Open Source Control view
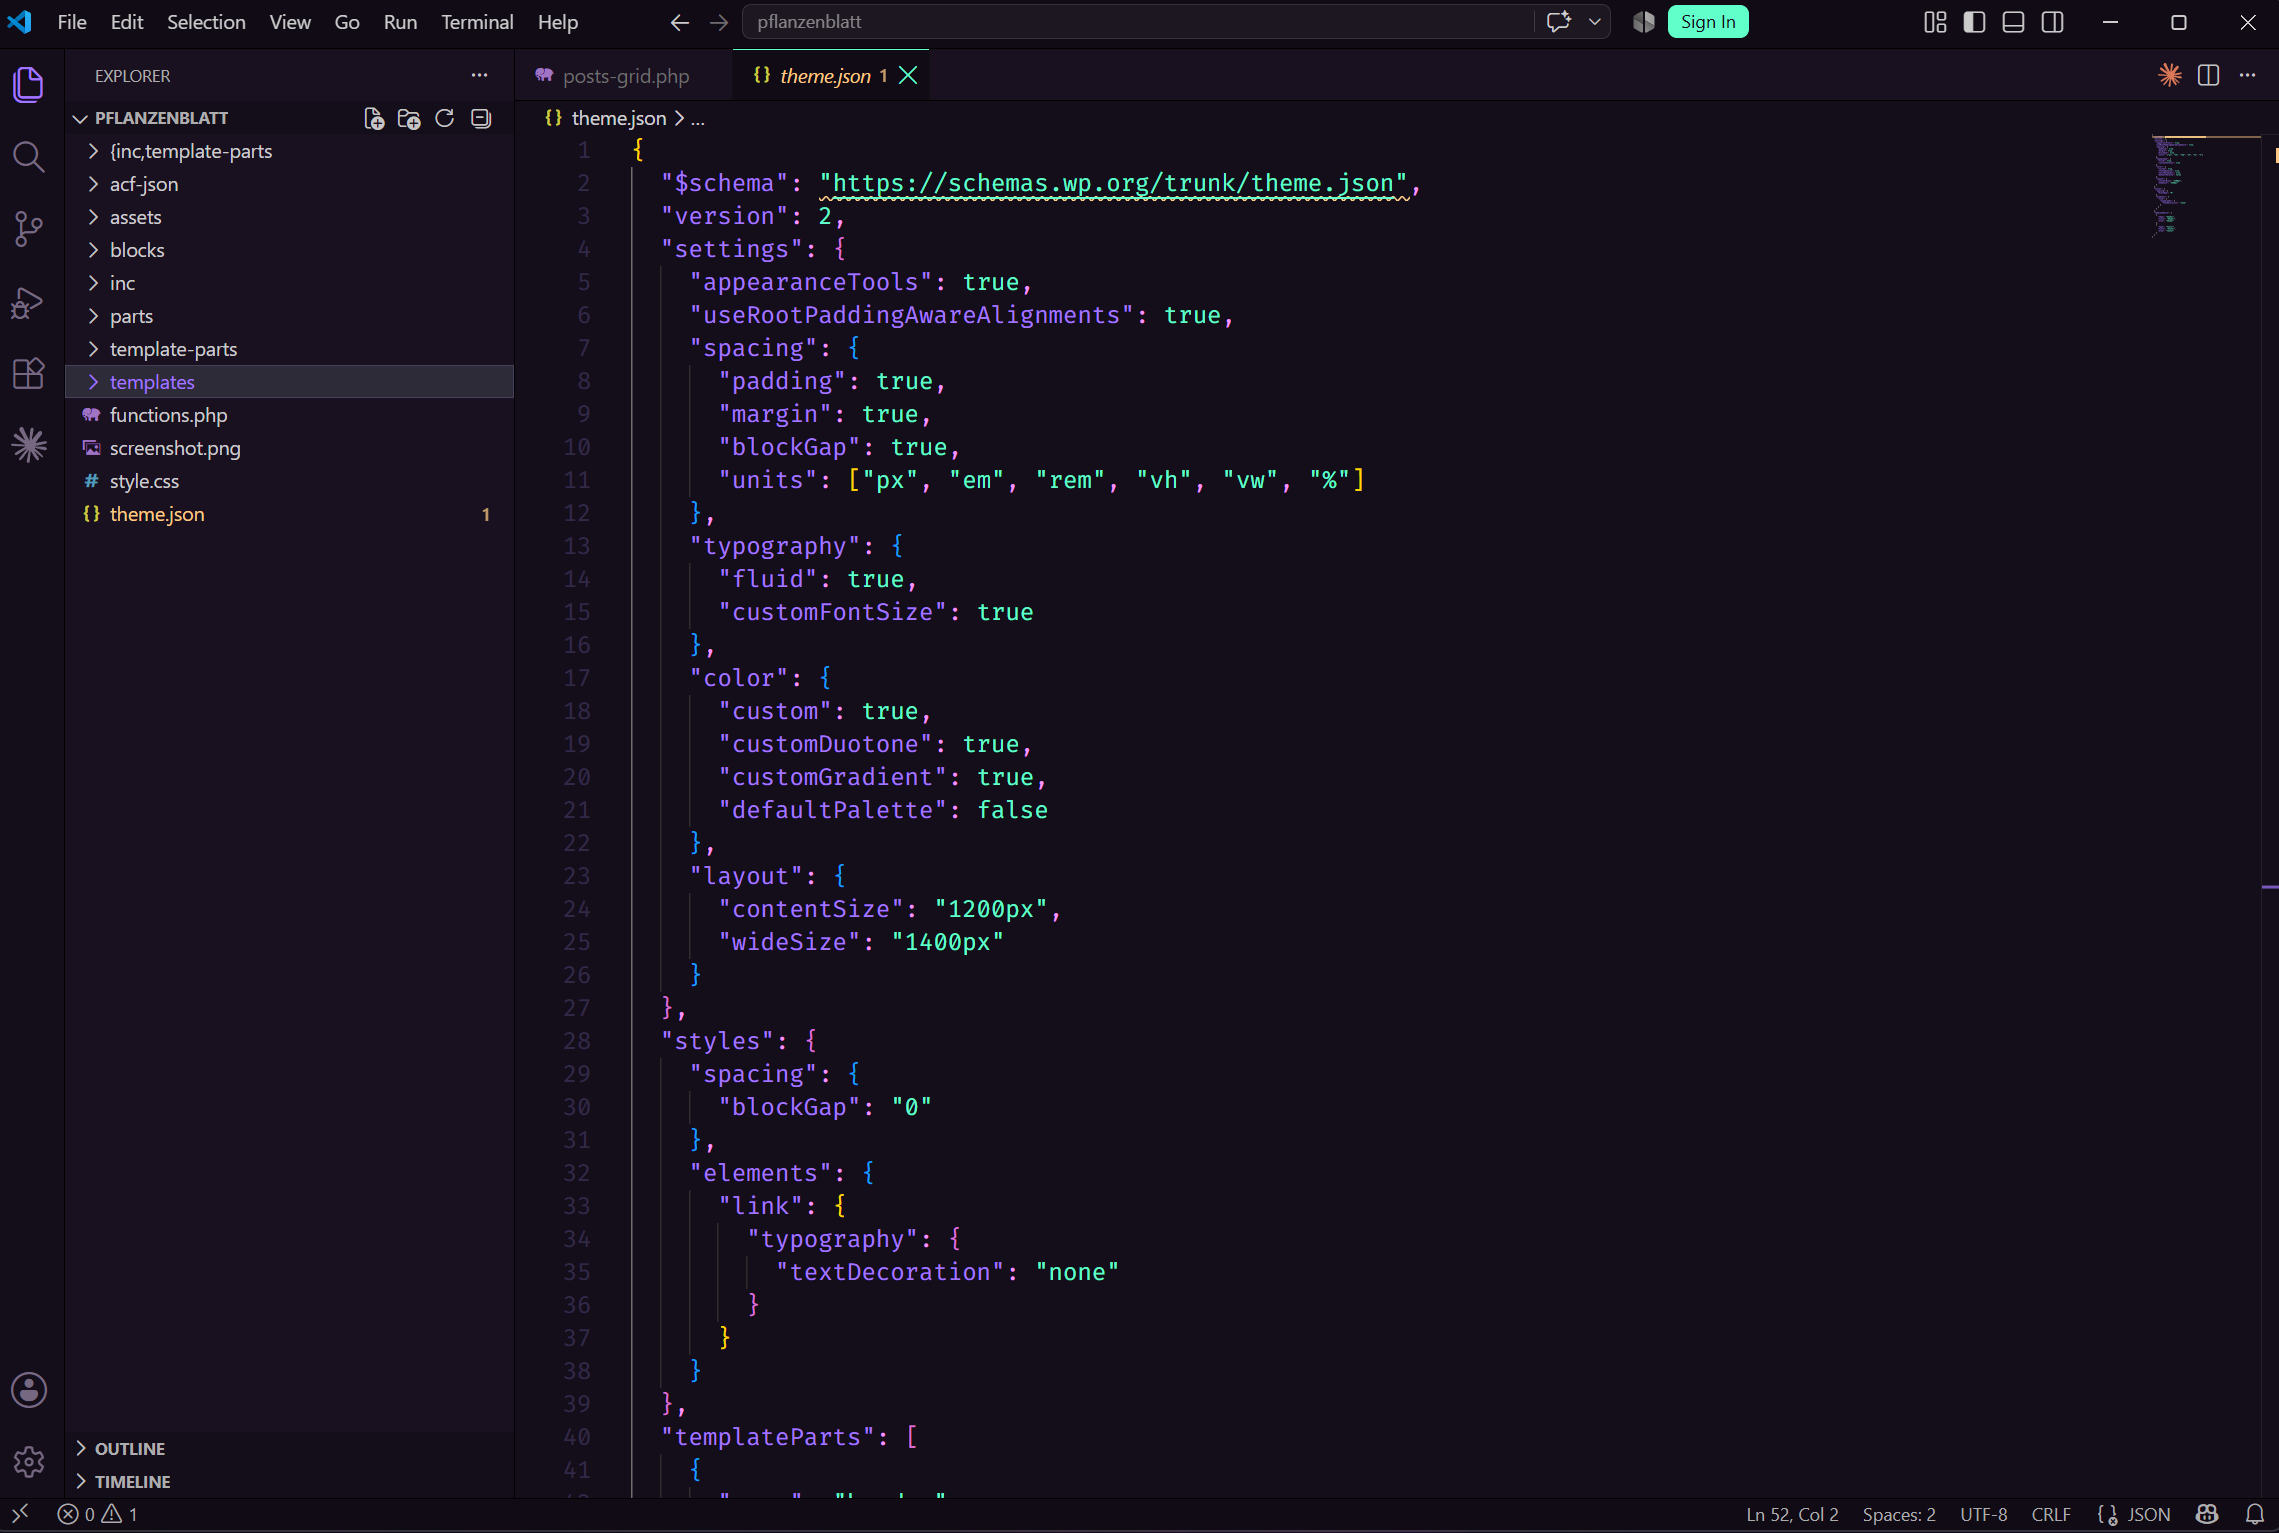This screenshot has height=1533, width=2279. [x=29, y=229]
